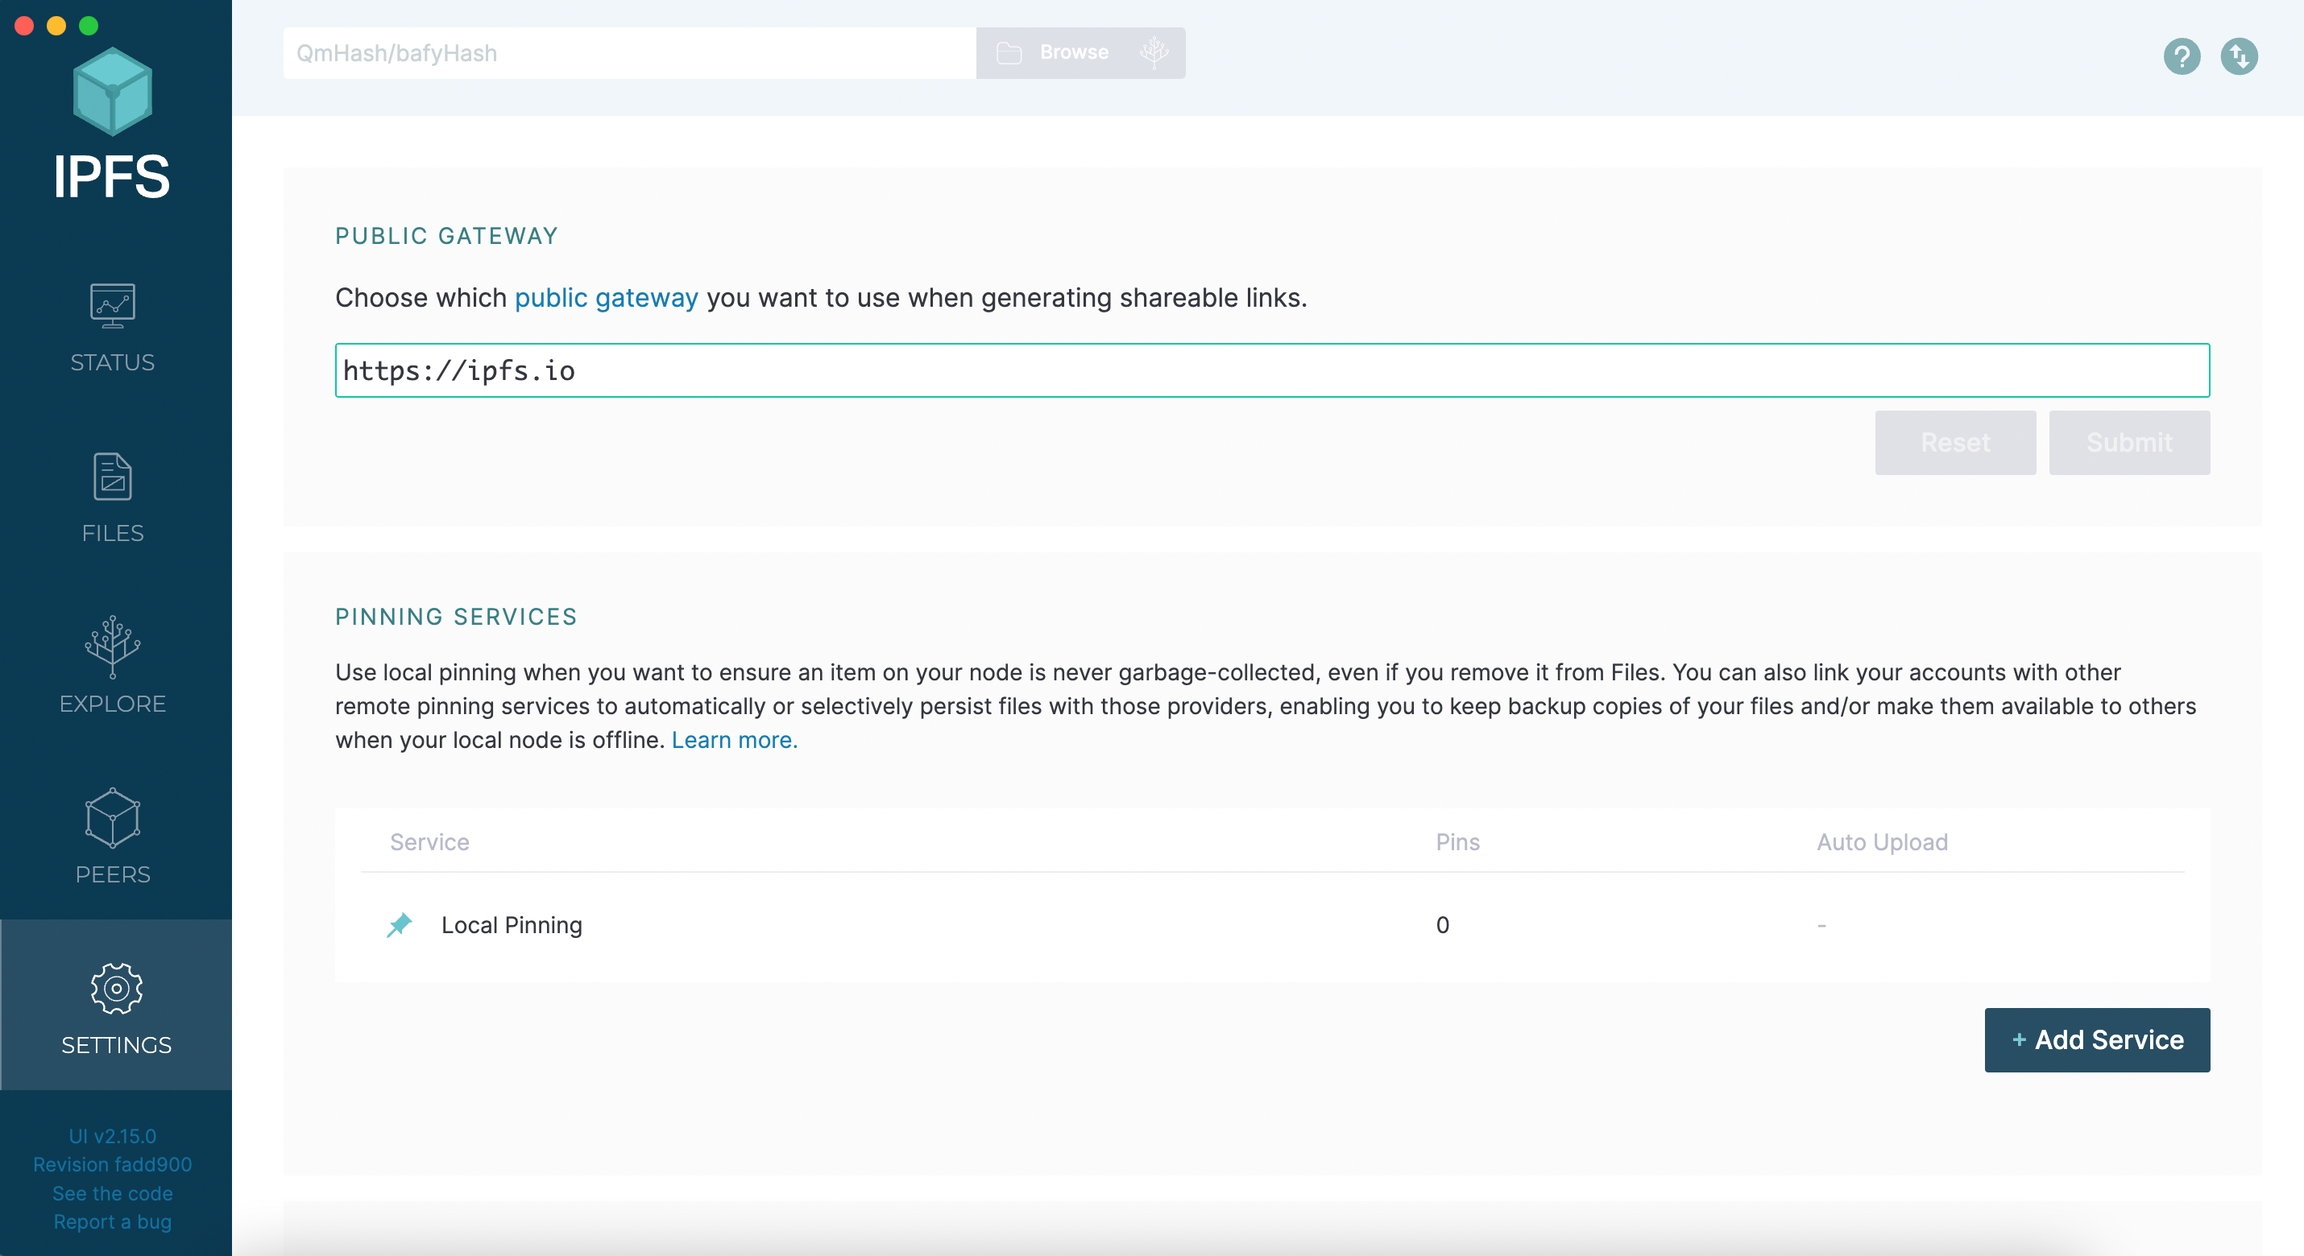
Task: Submit the public gateway URL
Action: click(2128, 443)
